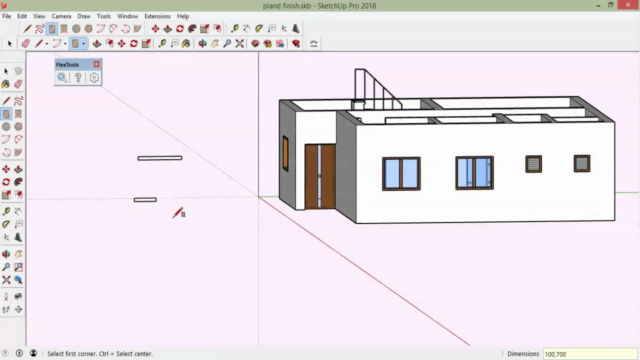Open the Edit menu
Screen dimensions: 640x360
[x=22, y=16]
